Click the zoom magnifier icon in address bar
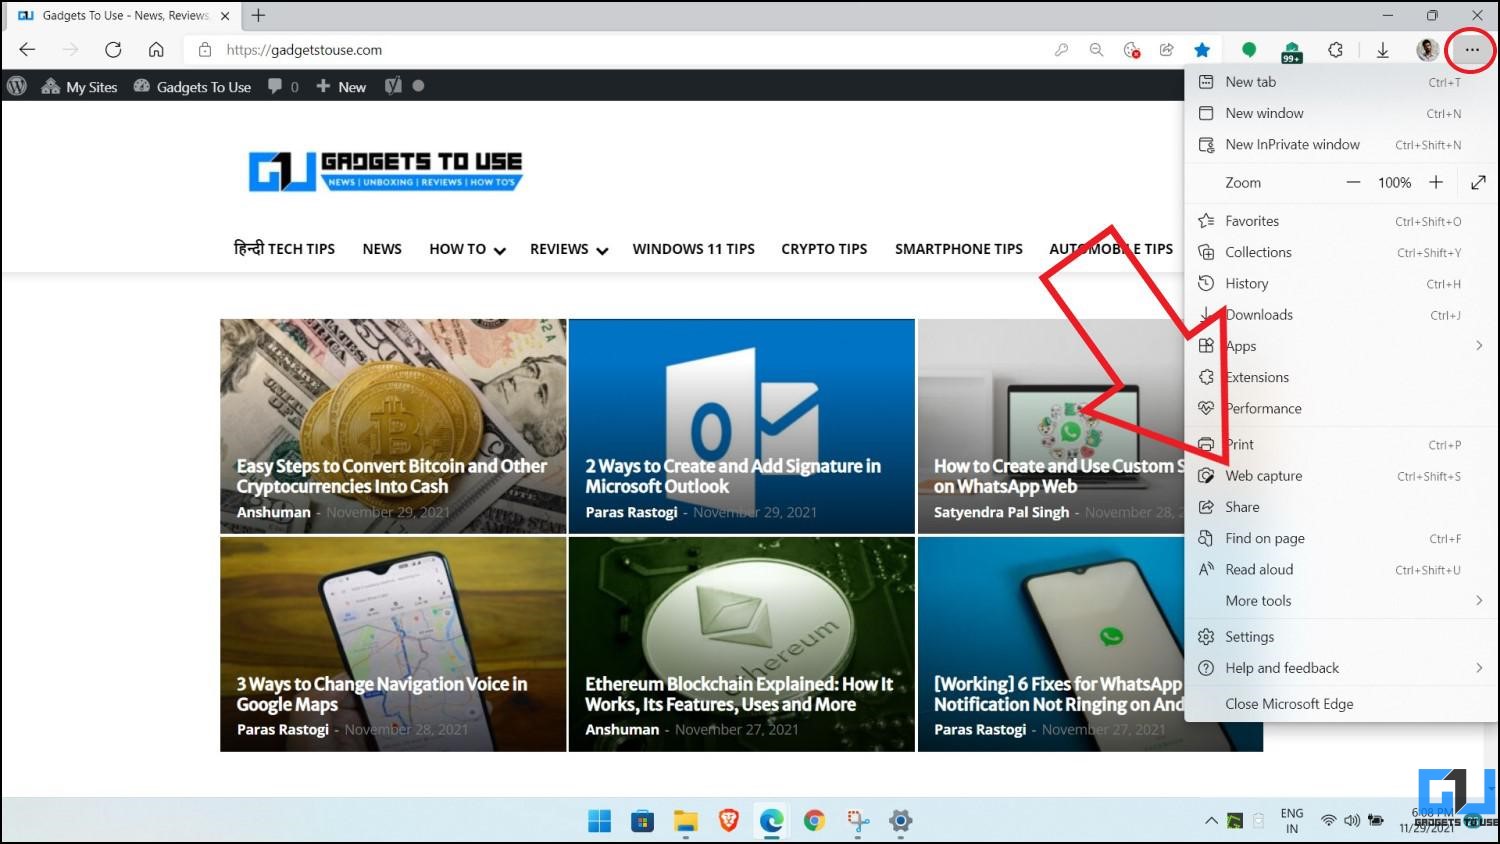1500x844 pixels. tap(1096, 50)
